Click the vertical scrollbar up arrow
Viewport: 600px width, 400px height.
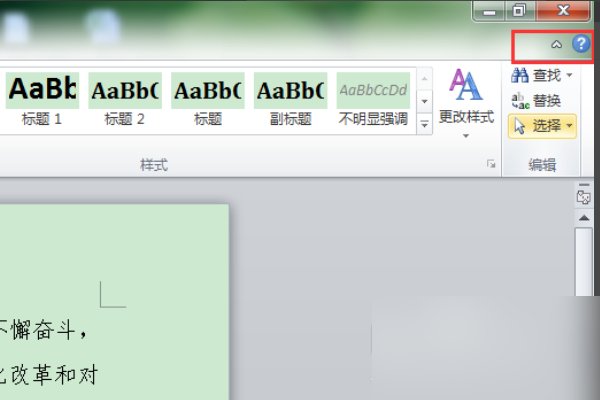pyautogui.click(x=584, y=218)
